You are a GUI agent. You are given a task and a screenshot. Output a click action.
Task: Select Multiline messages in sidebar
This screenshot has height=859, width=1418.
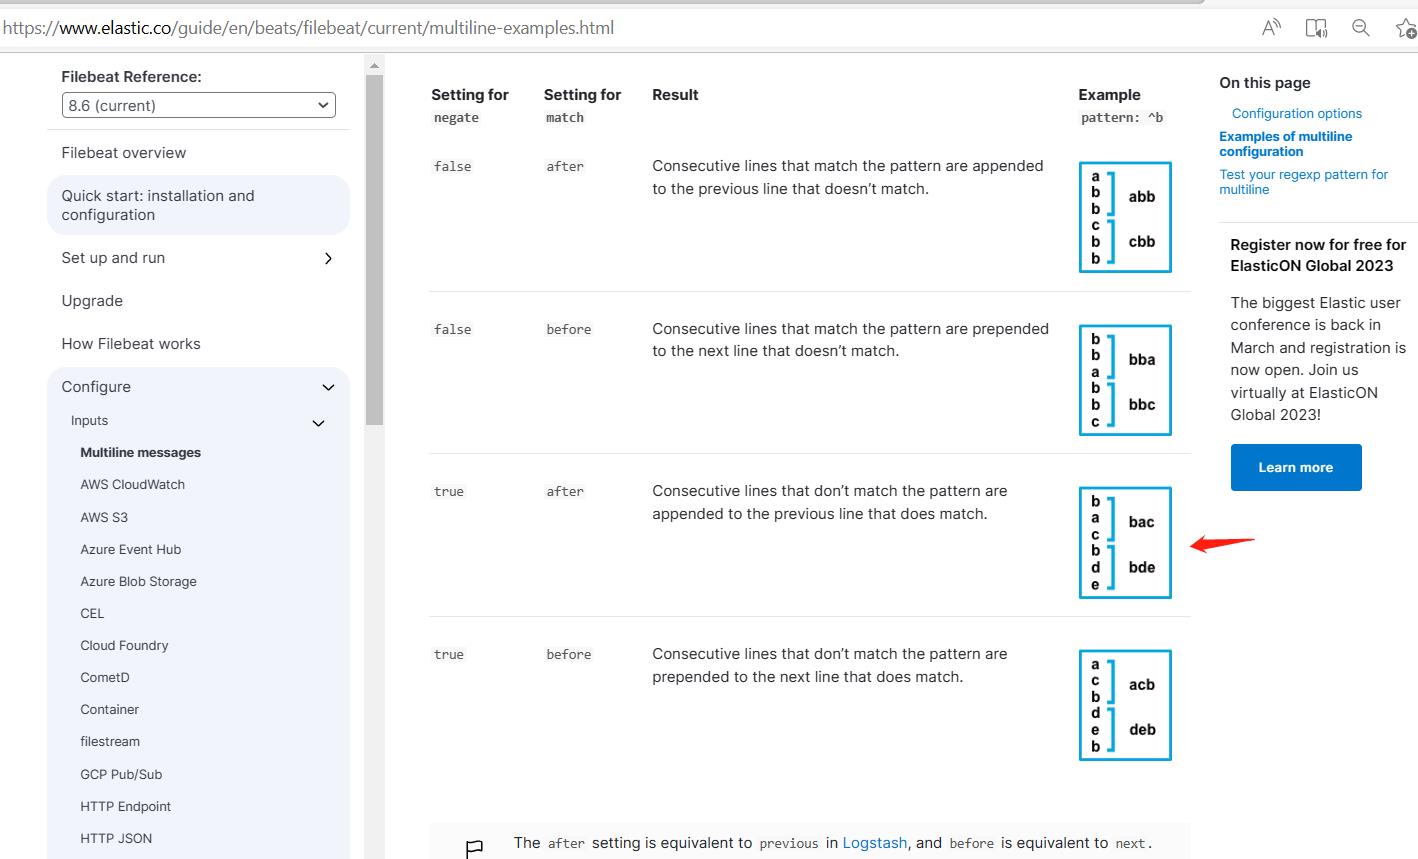coord(140,452)
